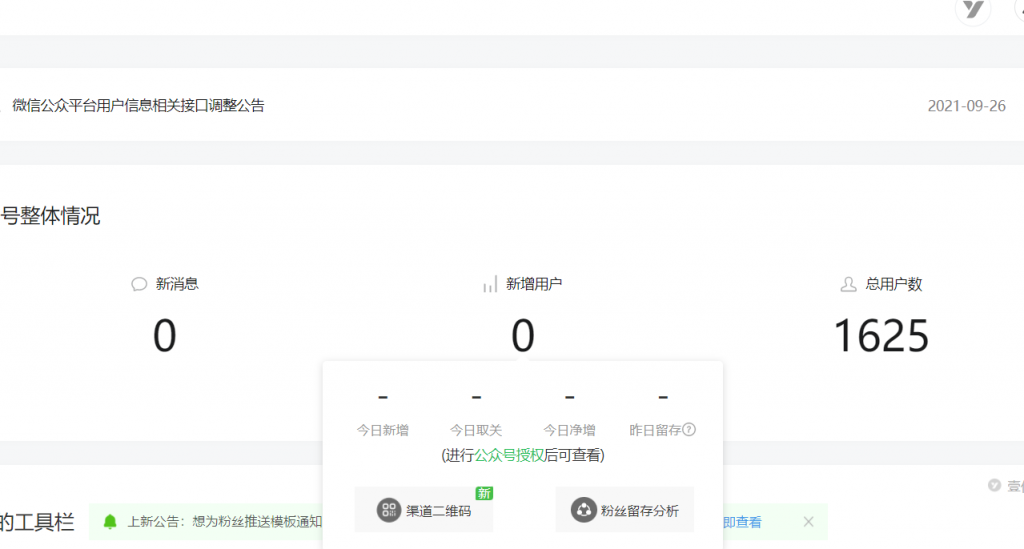Click the Y logo avatar icon
The width and height of the screenshot is (1024, 549).
point(972,10)
